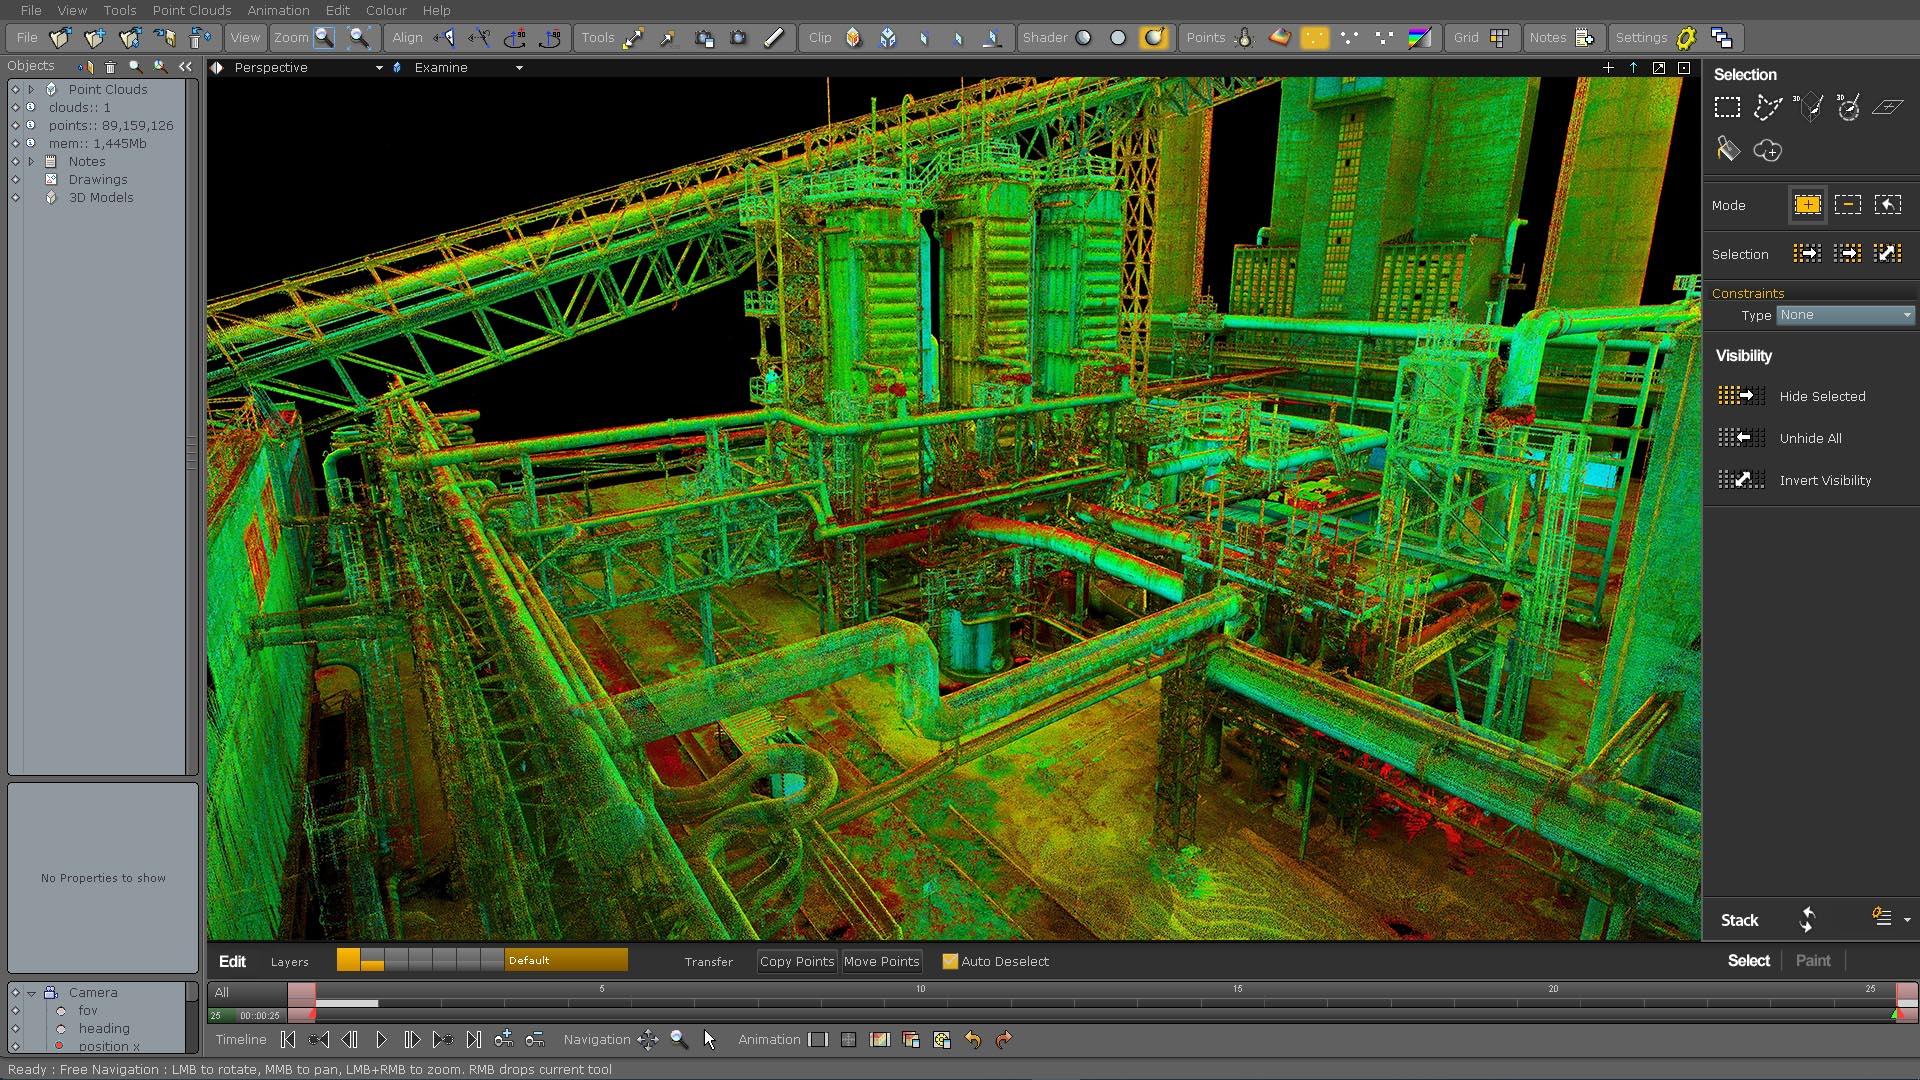
Task: Select the lasso selection tool
Action: 1767,107
